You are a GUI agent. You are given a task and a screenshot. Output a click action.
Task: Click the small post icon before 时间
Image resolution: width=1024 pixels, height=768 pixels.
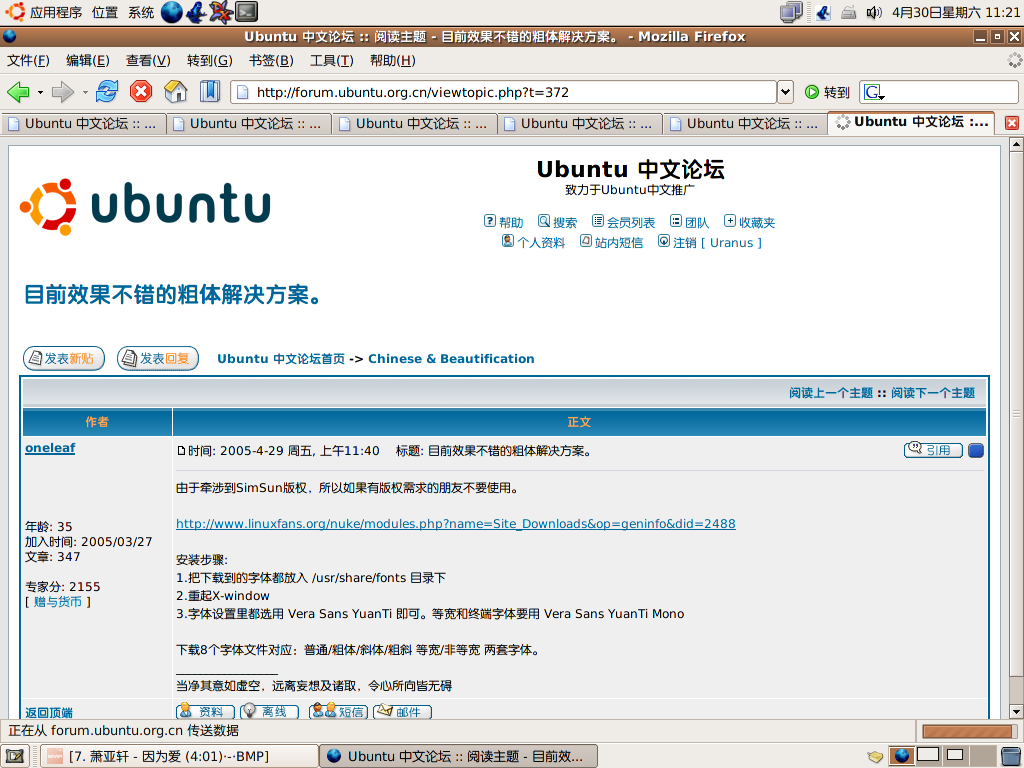click(182, 451)
